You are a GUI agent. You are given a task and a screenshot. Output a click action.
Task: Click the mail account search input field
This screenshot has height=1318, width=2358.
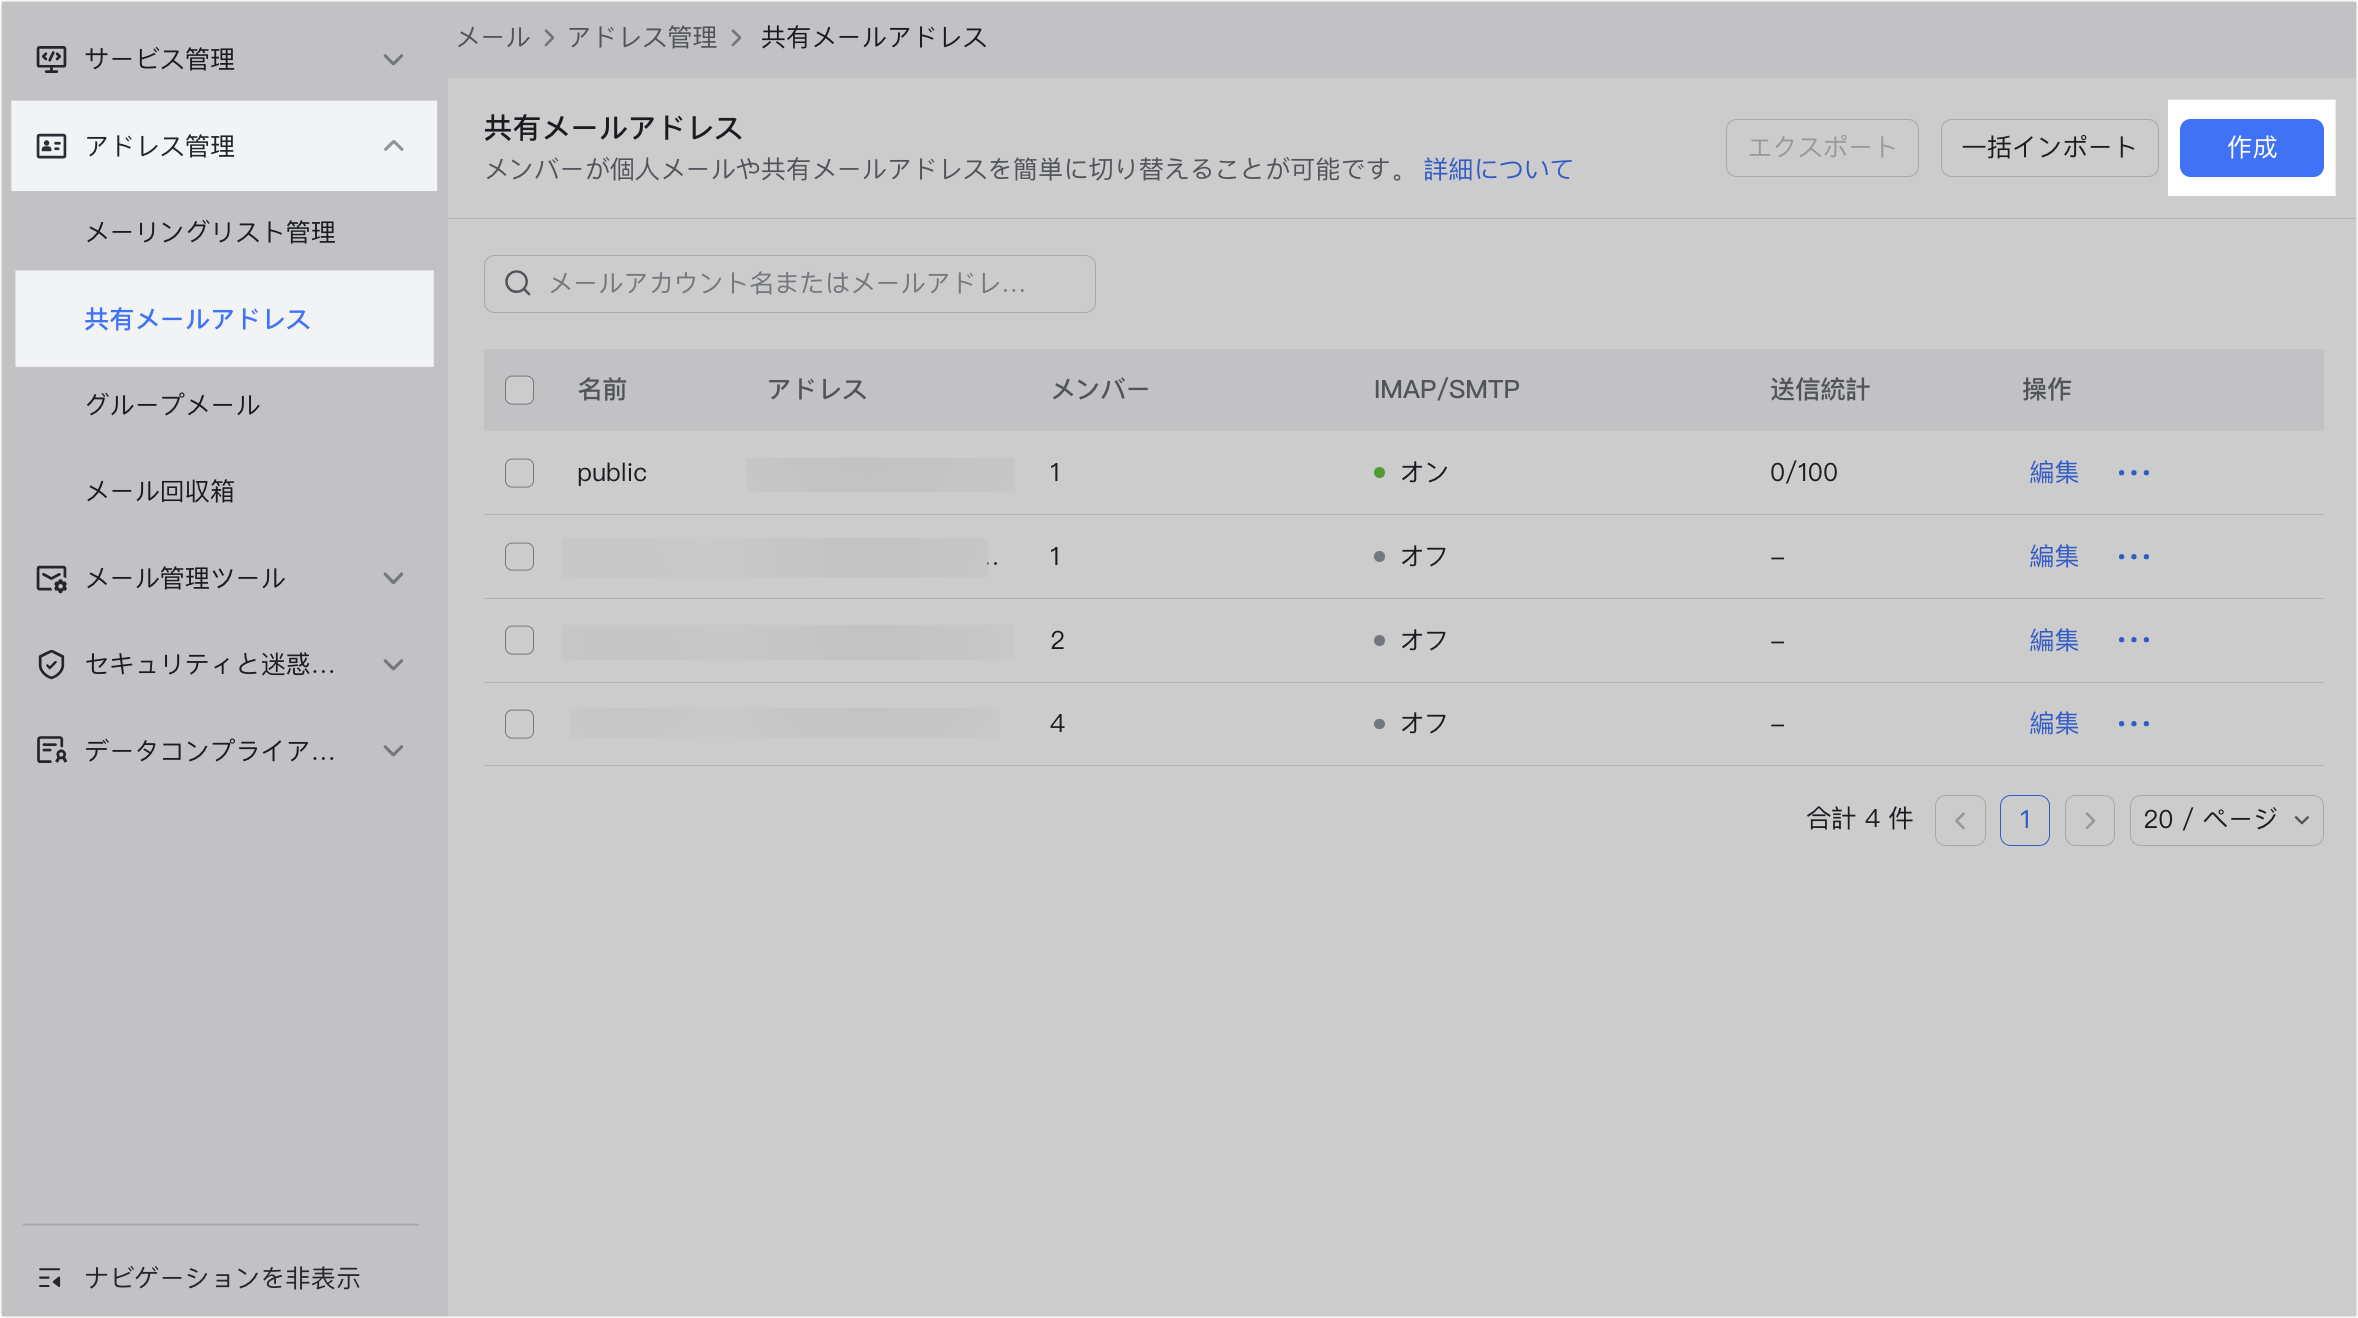click(x=800, y=284)
